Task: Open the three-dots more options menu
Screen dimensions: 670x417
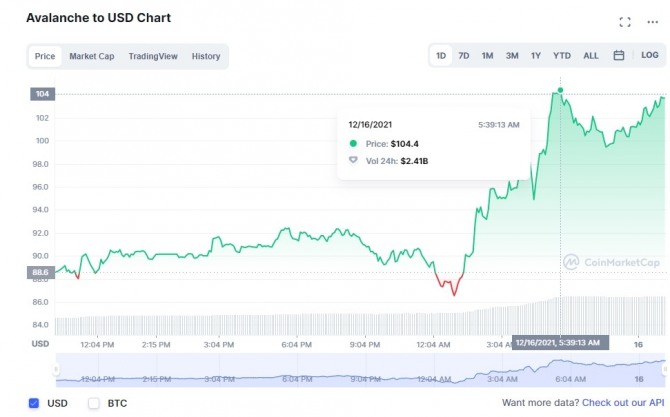Action: [x=654, y=22]
